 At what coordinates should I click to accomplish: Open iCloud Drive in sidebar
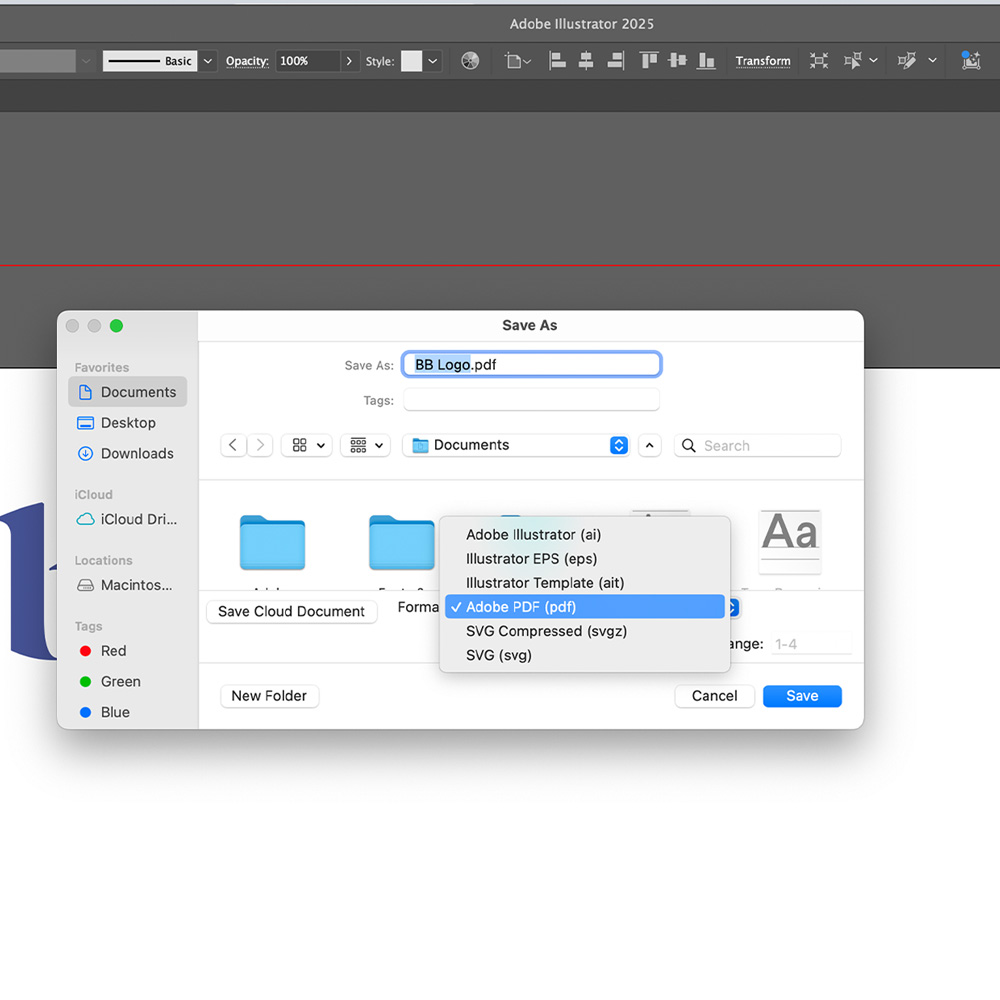128,519
